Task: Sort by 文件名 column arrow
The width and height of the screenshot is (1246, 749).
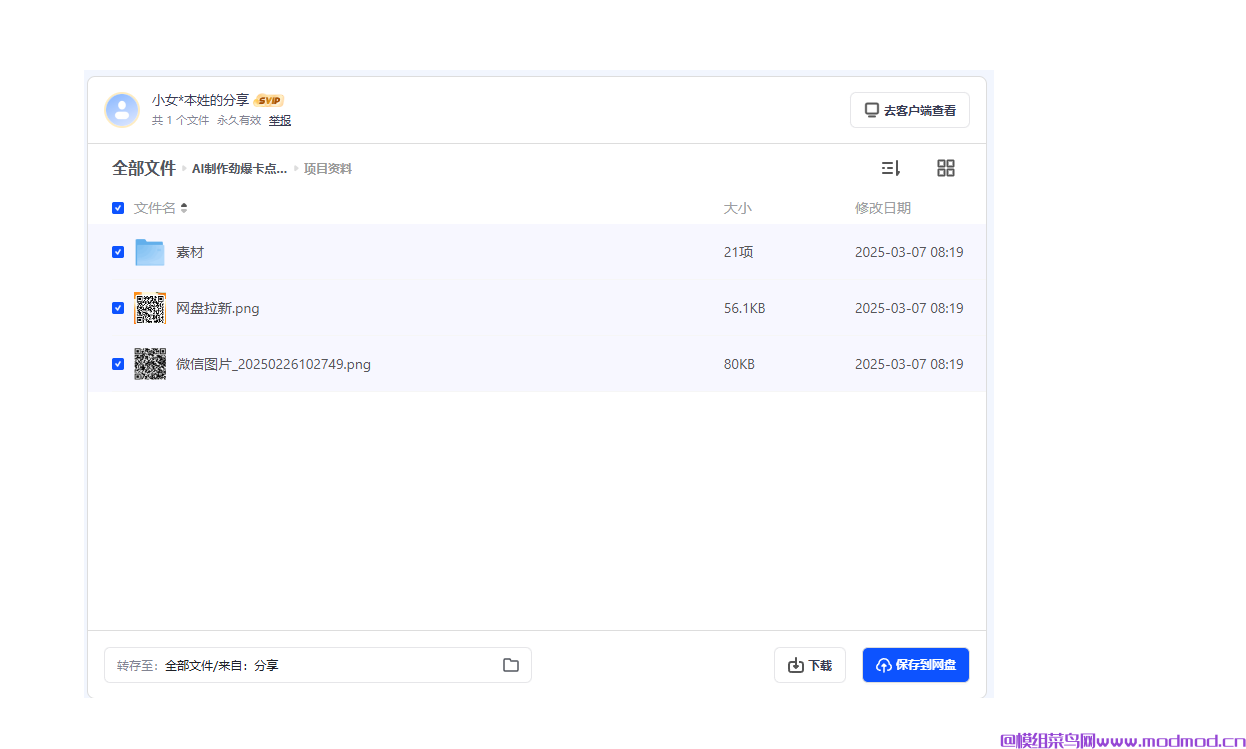Action: pos(184,208)
